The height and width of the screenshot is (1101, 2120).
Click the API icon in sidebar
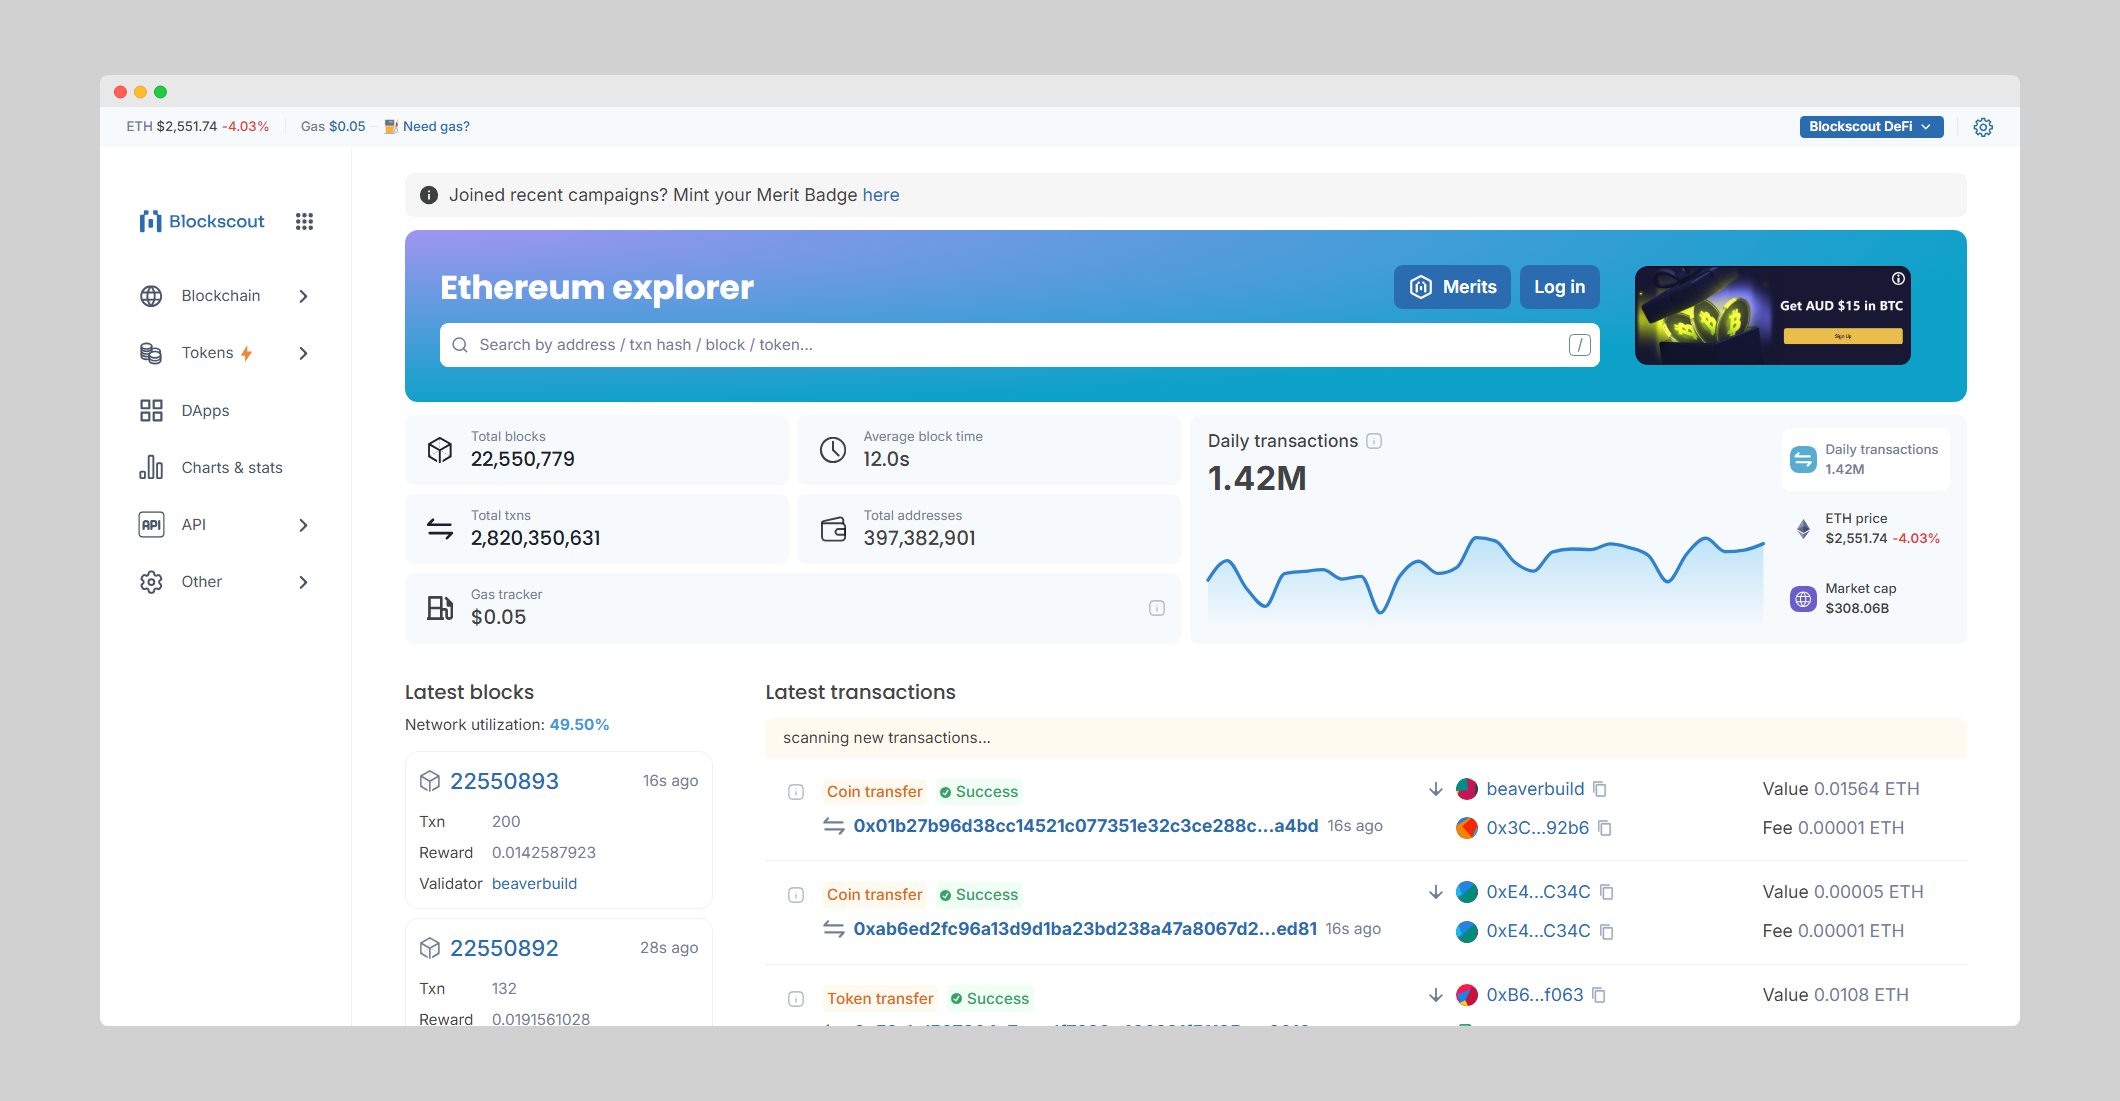(151, 524)
